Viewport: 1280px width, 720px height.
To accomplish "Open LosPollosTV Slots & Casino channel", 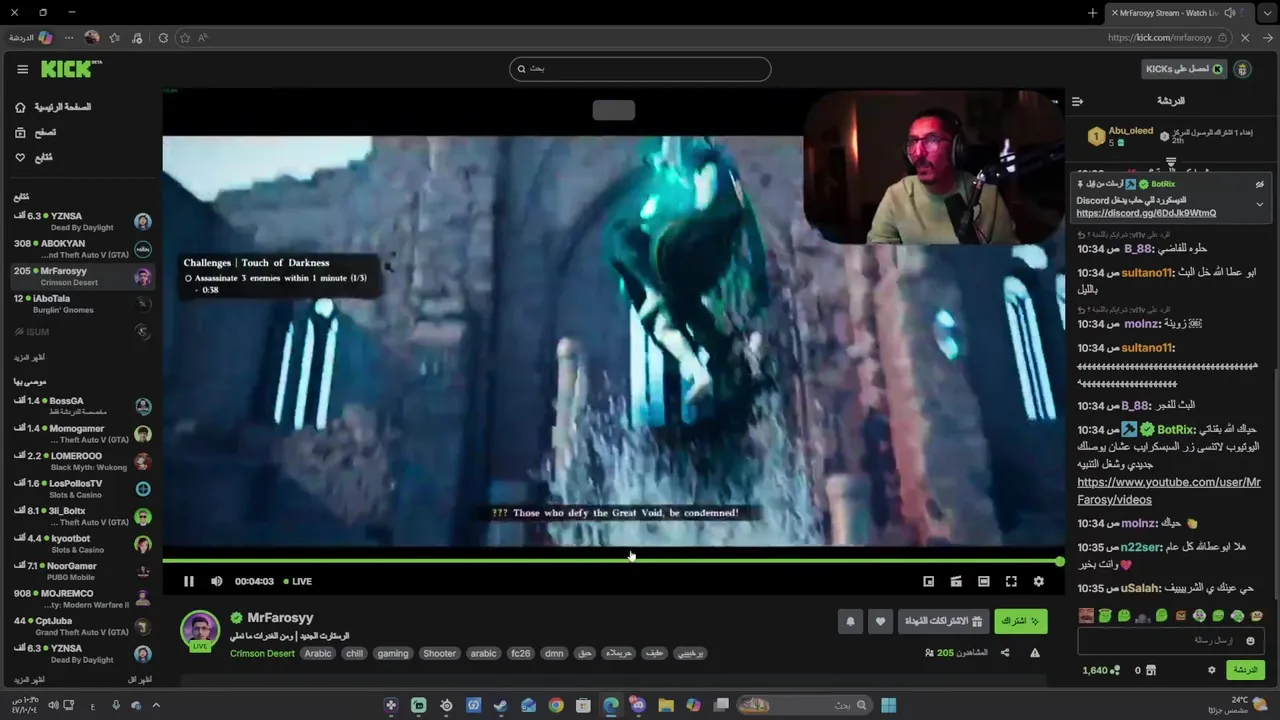I will [82, 489].
